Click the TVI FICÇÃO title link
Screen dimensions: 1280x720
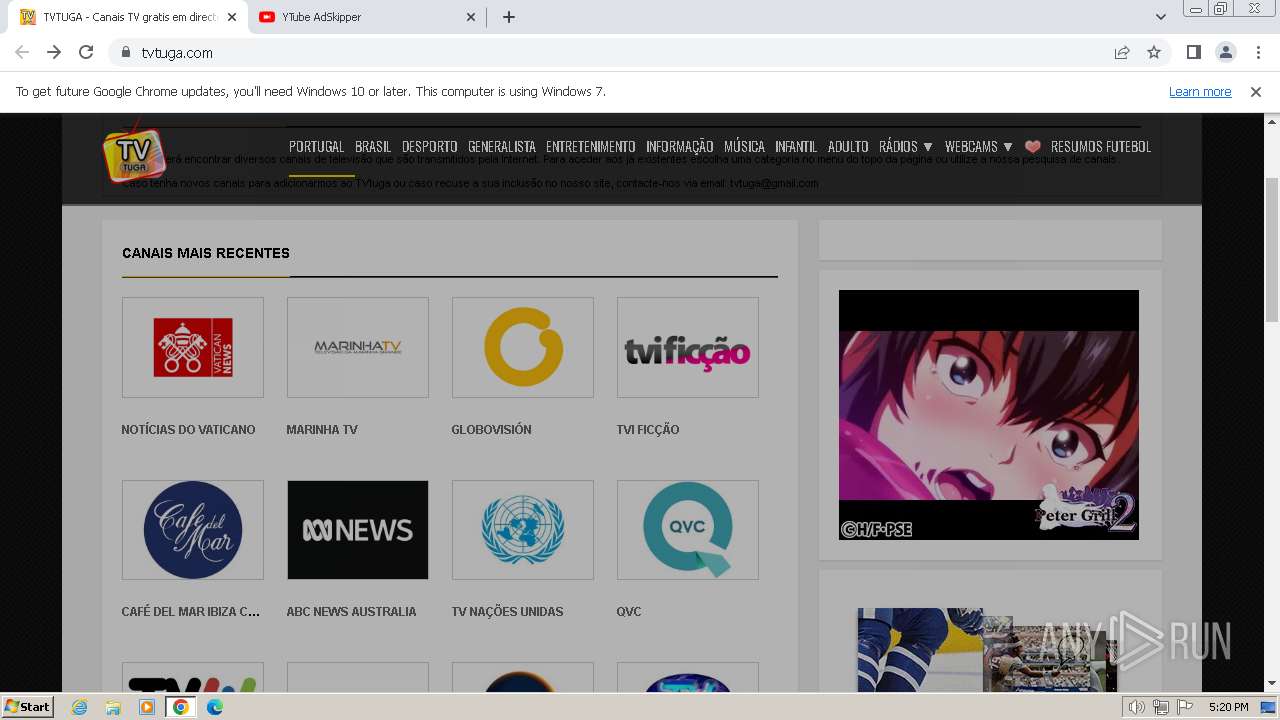click(648, 430)
